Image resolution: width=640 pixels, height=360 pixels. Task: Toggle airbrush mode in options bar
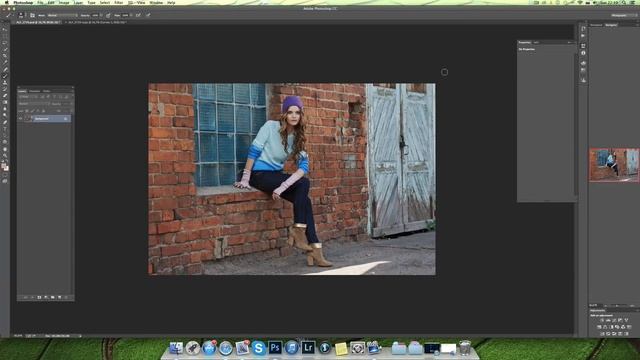click(138, 15)
